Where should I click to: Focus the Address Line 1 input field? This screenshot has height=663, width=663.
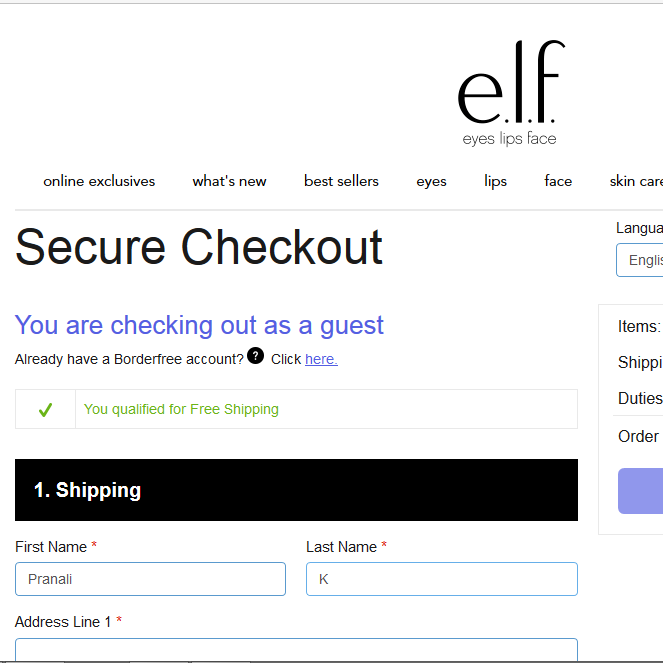pyautogui.click(x=296, y=650)
